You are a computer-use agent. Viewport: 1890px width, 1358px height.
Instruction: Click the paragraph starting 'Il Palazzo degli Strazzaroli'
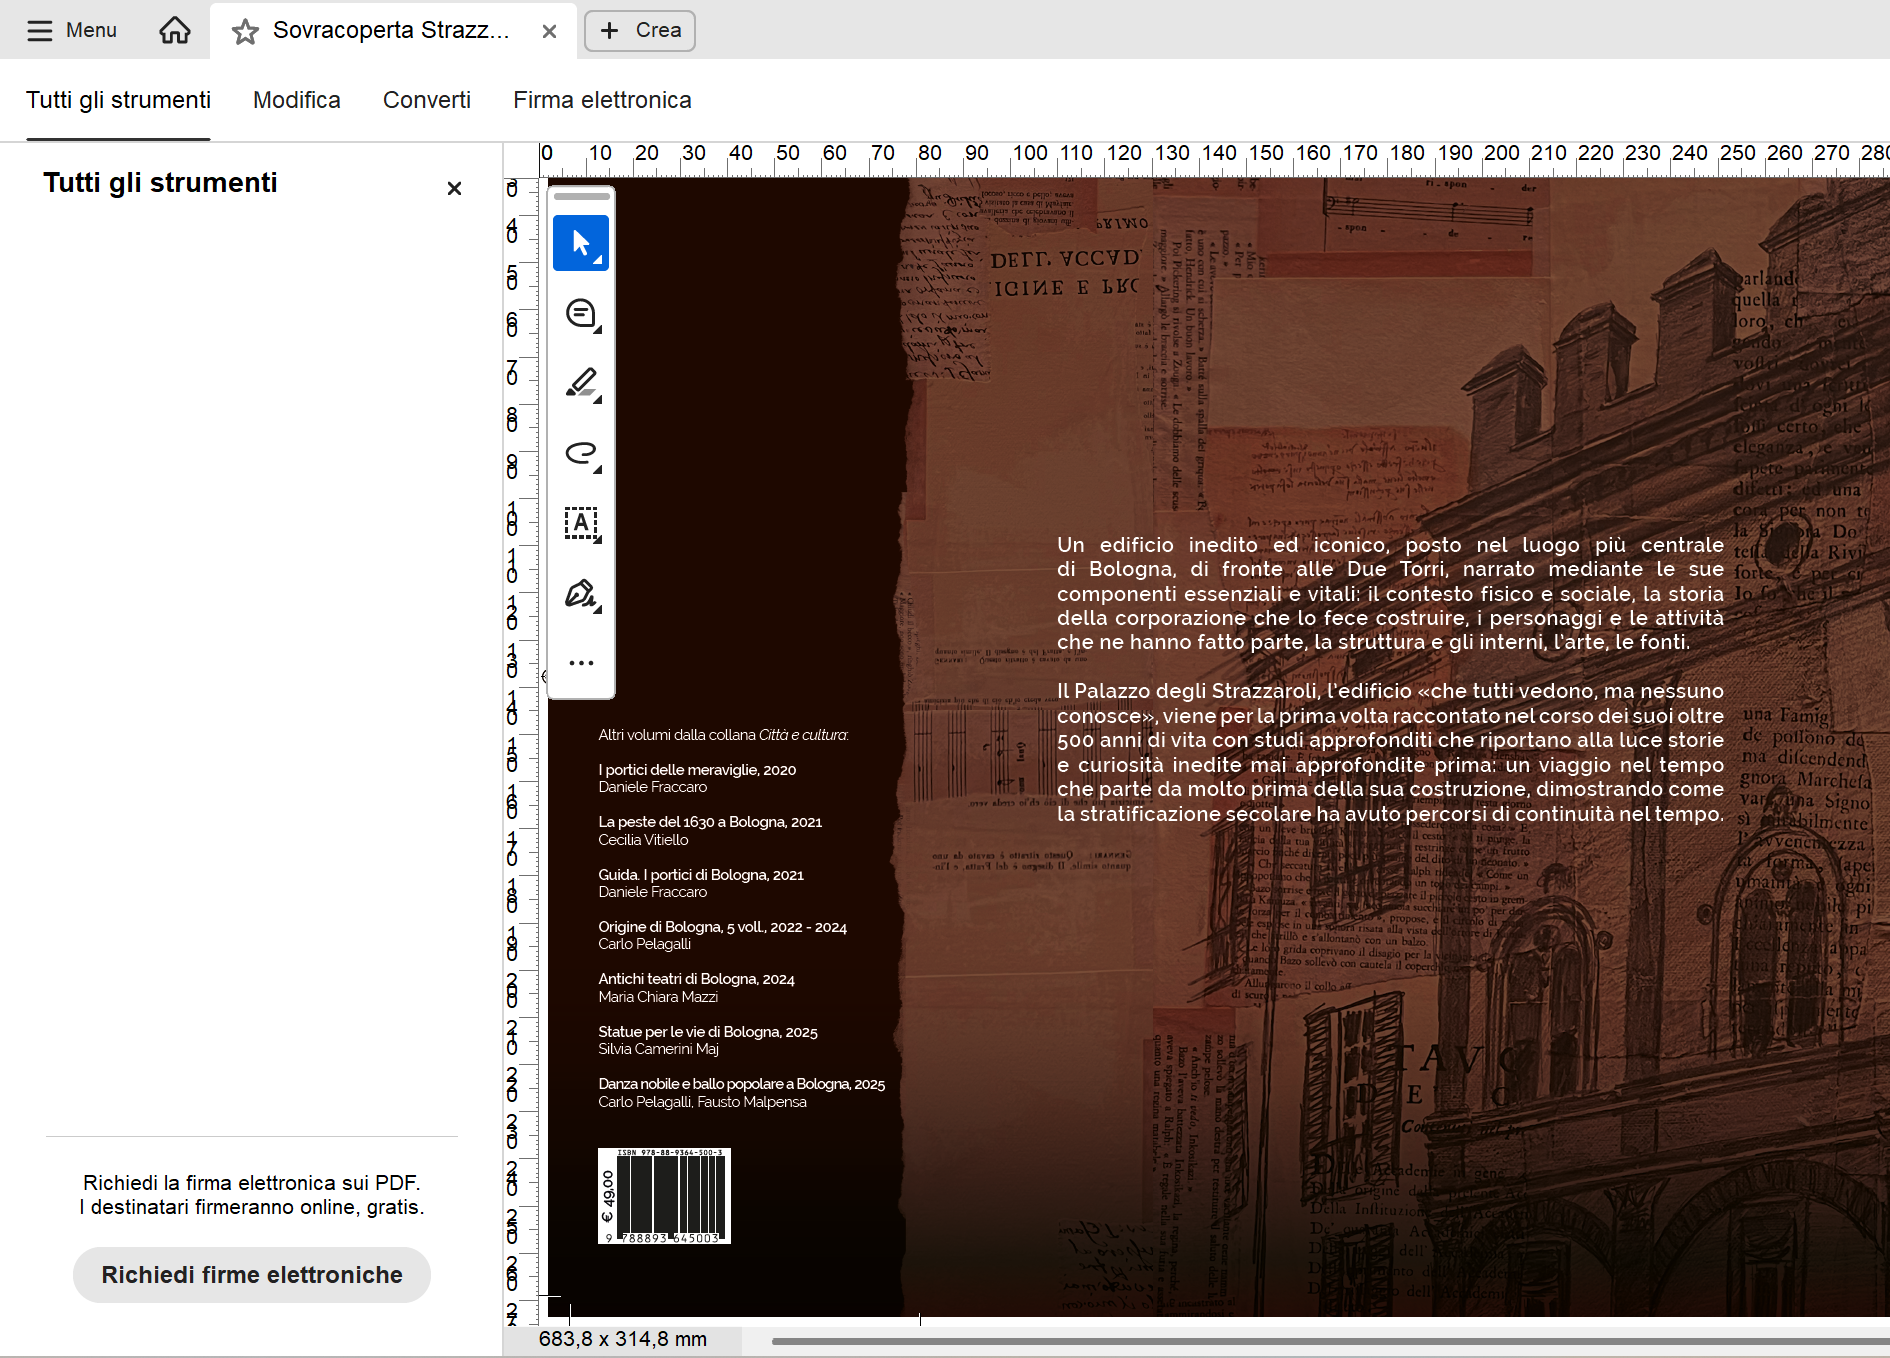[x=1390, y=752]
